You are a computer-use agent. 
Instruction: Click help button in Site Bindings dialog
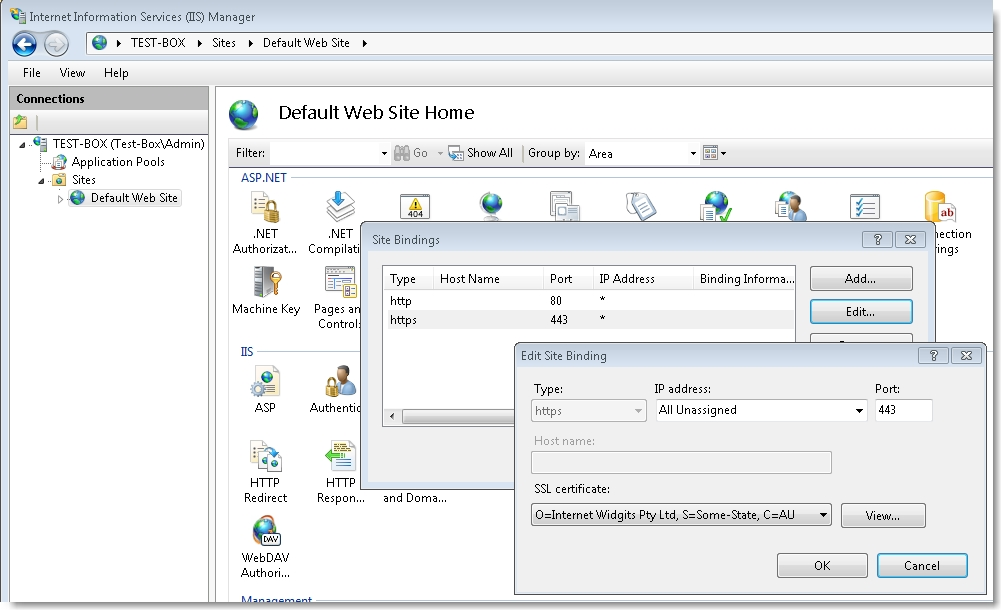pos(878,239)
